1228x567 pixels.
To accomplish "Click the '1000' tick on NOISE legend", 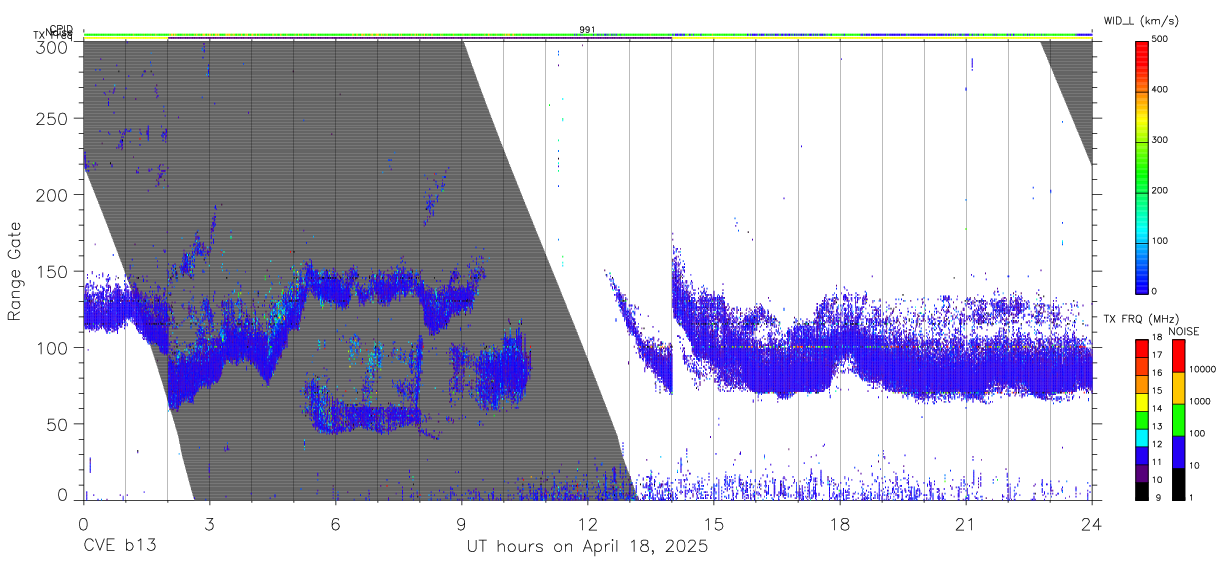I will tap(1200, 402).
